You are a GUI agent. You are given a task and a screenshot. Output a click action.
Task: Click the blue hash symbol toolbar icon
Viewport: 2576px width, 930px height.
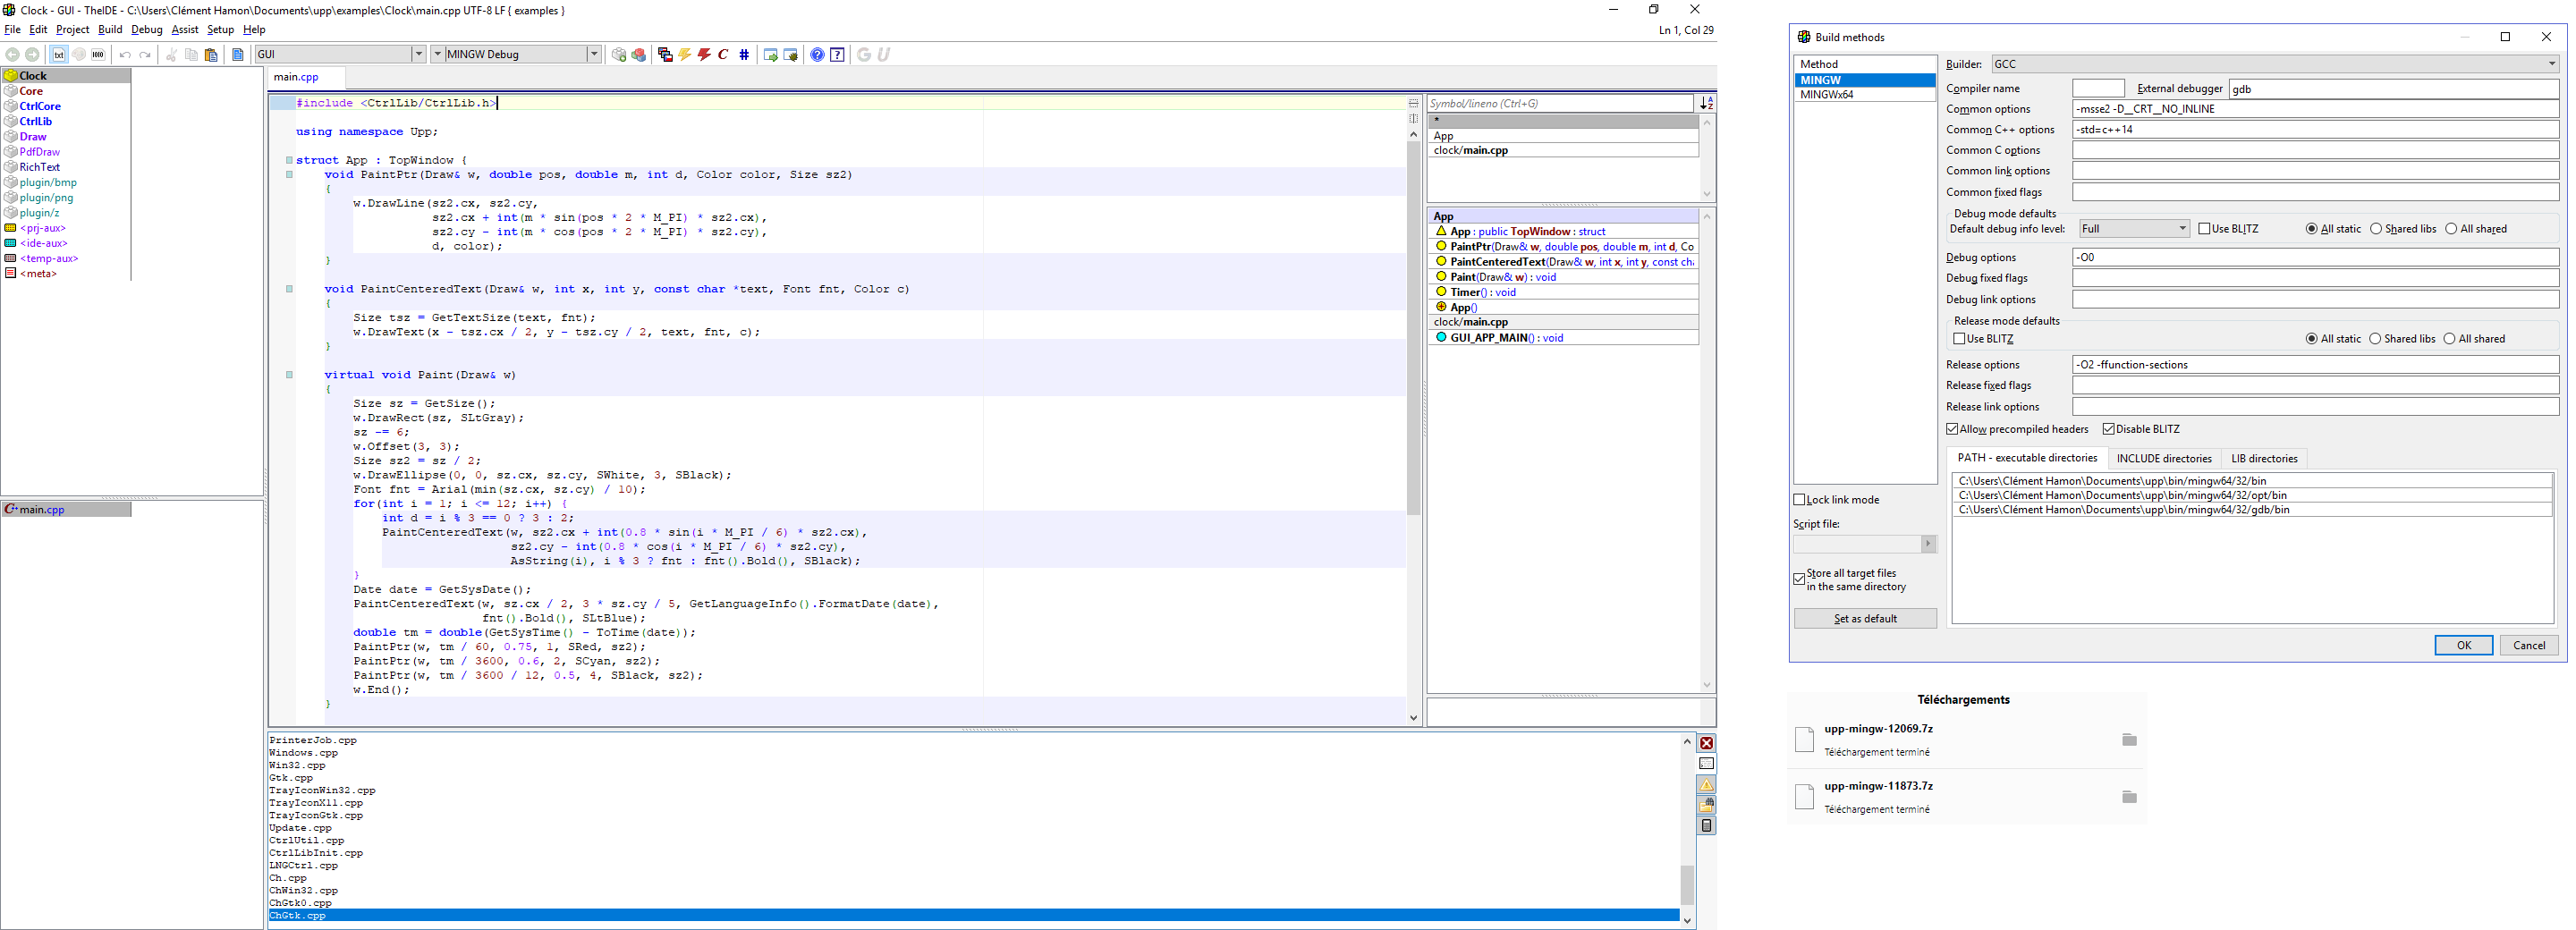point(744,55)
